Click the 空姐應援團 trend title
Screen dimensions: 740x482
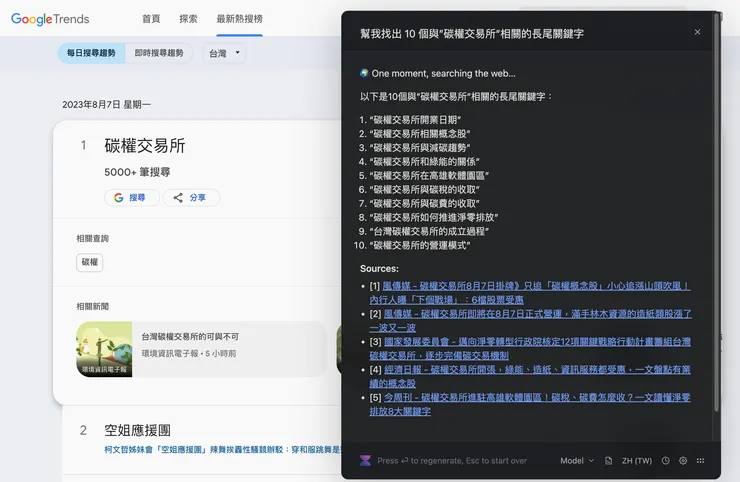[137, 430]
